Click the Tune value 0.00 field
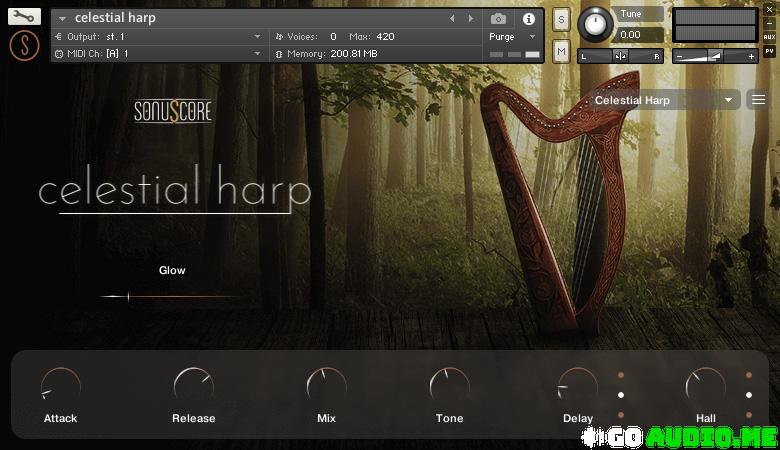This screenshot has width=780, height=450. [638, 35]
